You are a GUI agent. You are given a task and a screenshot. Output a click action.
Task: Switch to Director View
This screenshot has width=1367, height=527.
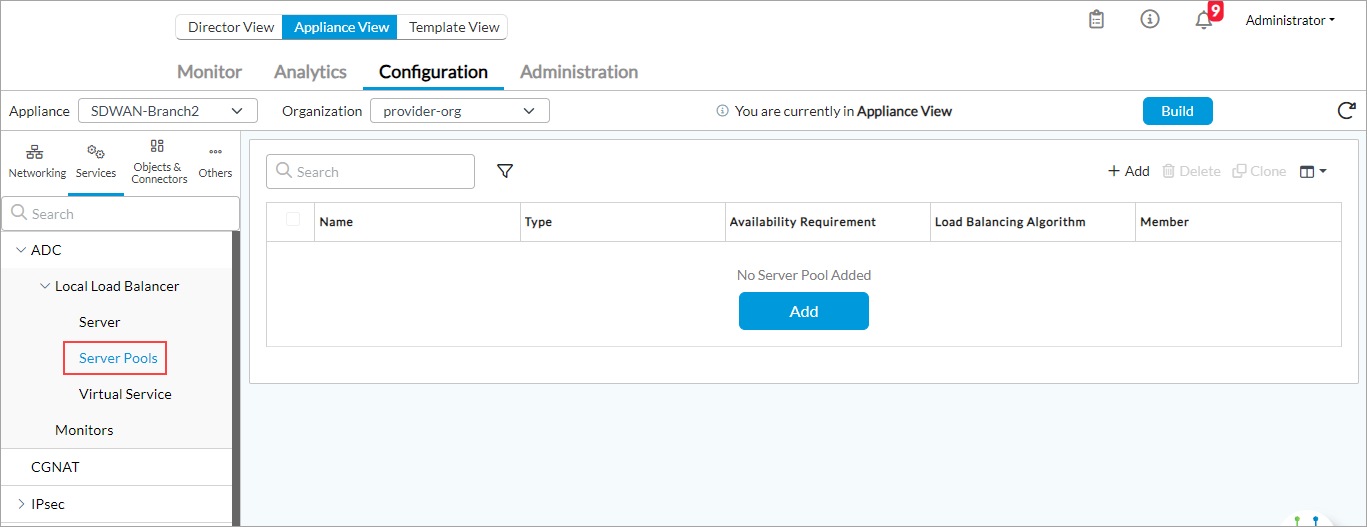click(230, 27)
